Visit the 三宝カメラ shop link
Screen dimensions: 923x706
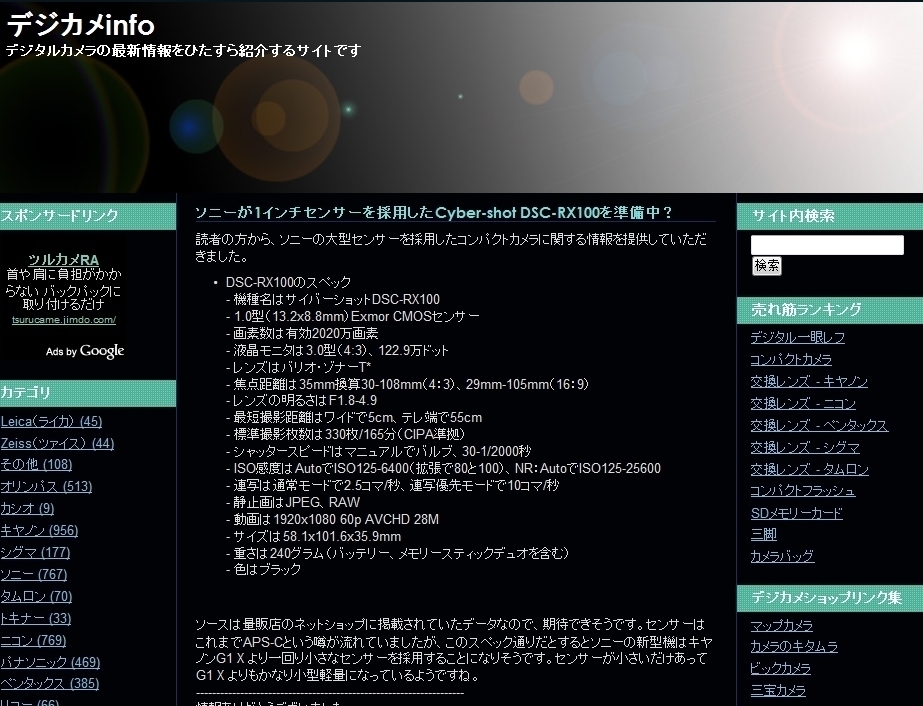tap(778, 690)
